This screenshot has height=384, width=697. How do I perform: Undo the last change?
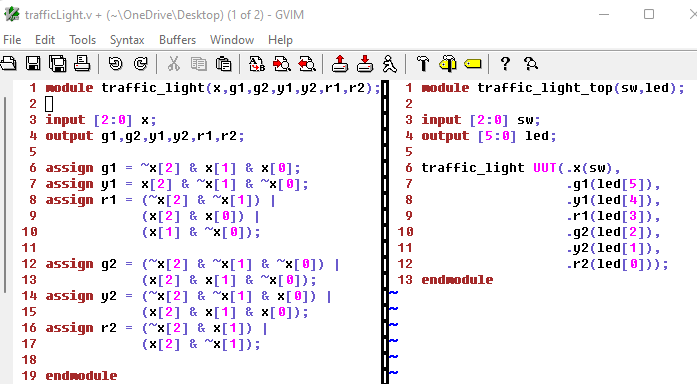point(116,64)
